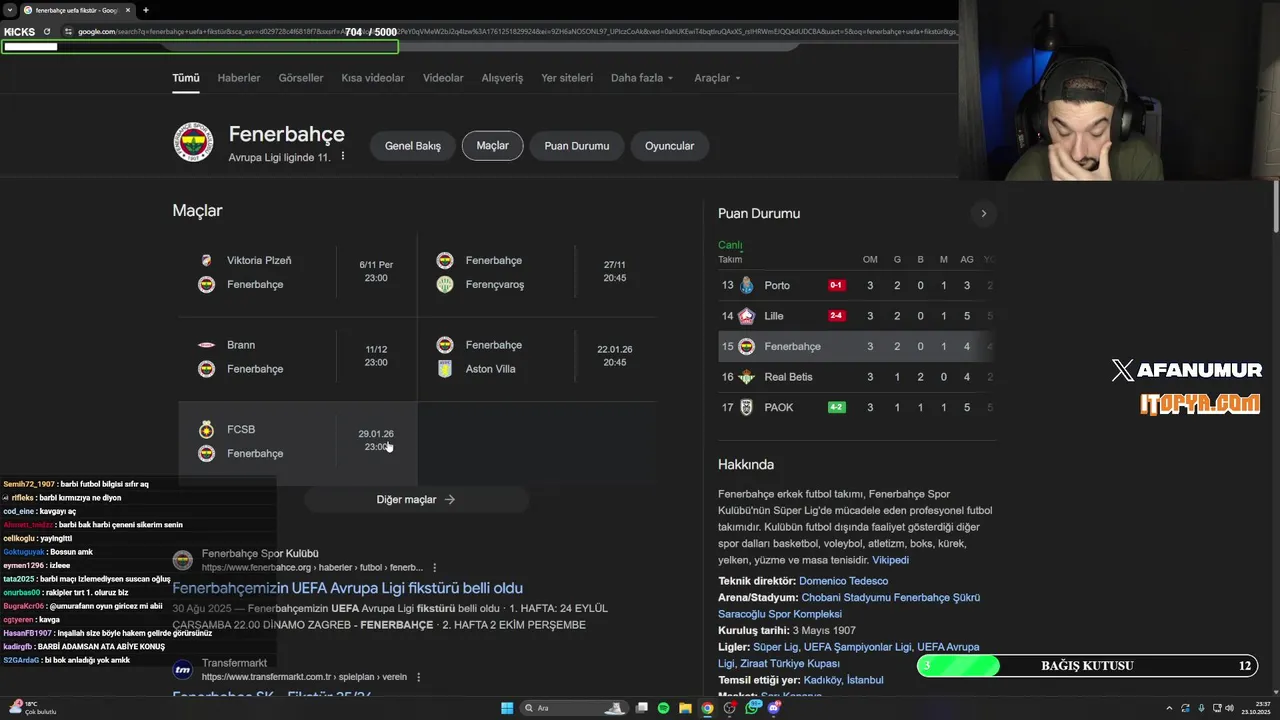Open the options menu for the Transfermarkt result
This screenshot has height=720, width=1280.
point(419,677)
